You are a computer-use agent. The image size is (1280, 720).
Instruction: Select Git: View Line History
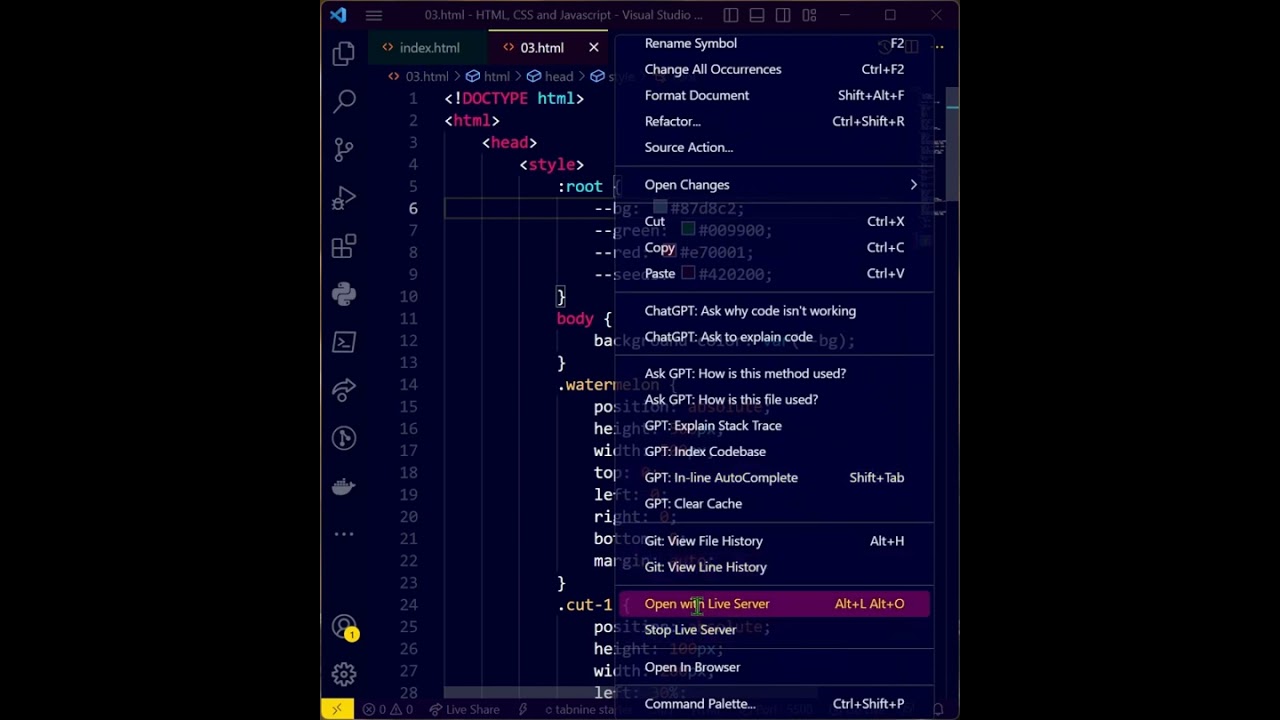tap(775, 567)
